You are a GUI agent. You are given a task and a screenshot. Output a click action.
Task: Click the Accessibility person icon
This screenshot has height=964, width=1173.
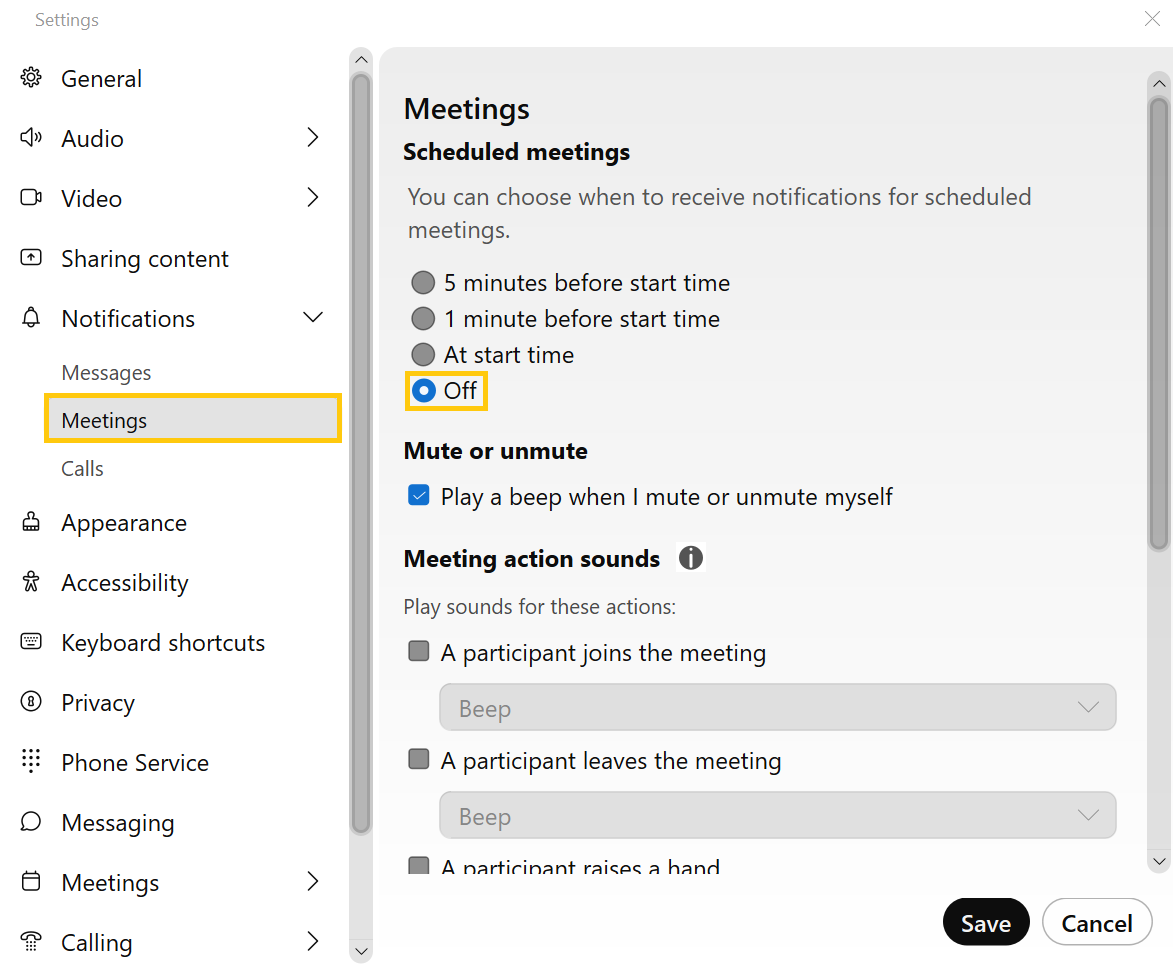[x=31, y=582]
